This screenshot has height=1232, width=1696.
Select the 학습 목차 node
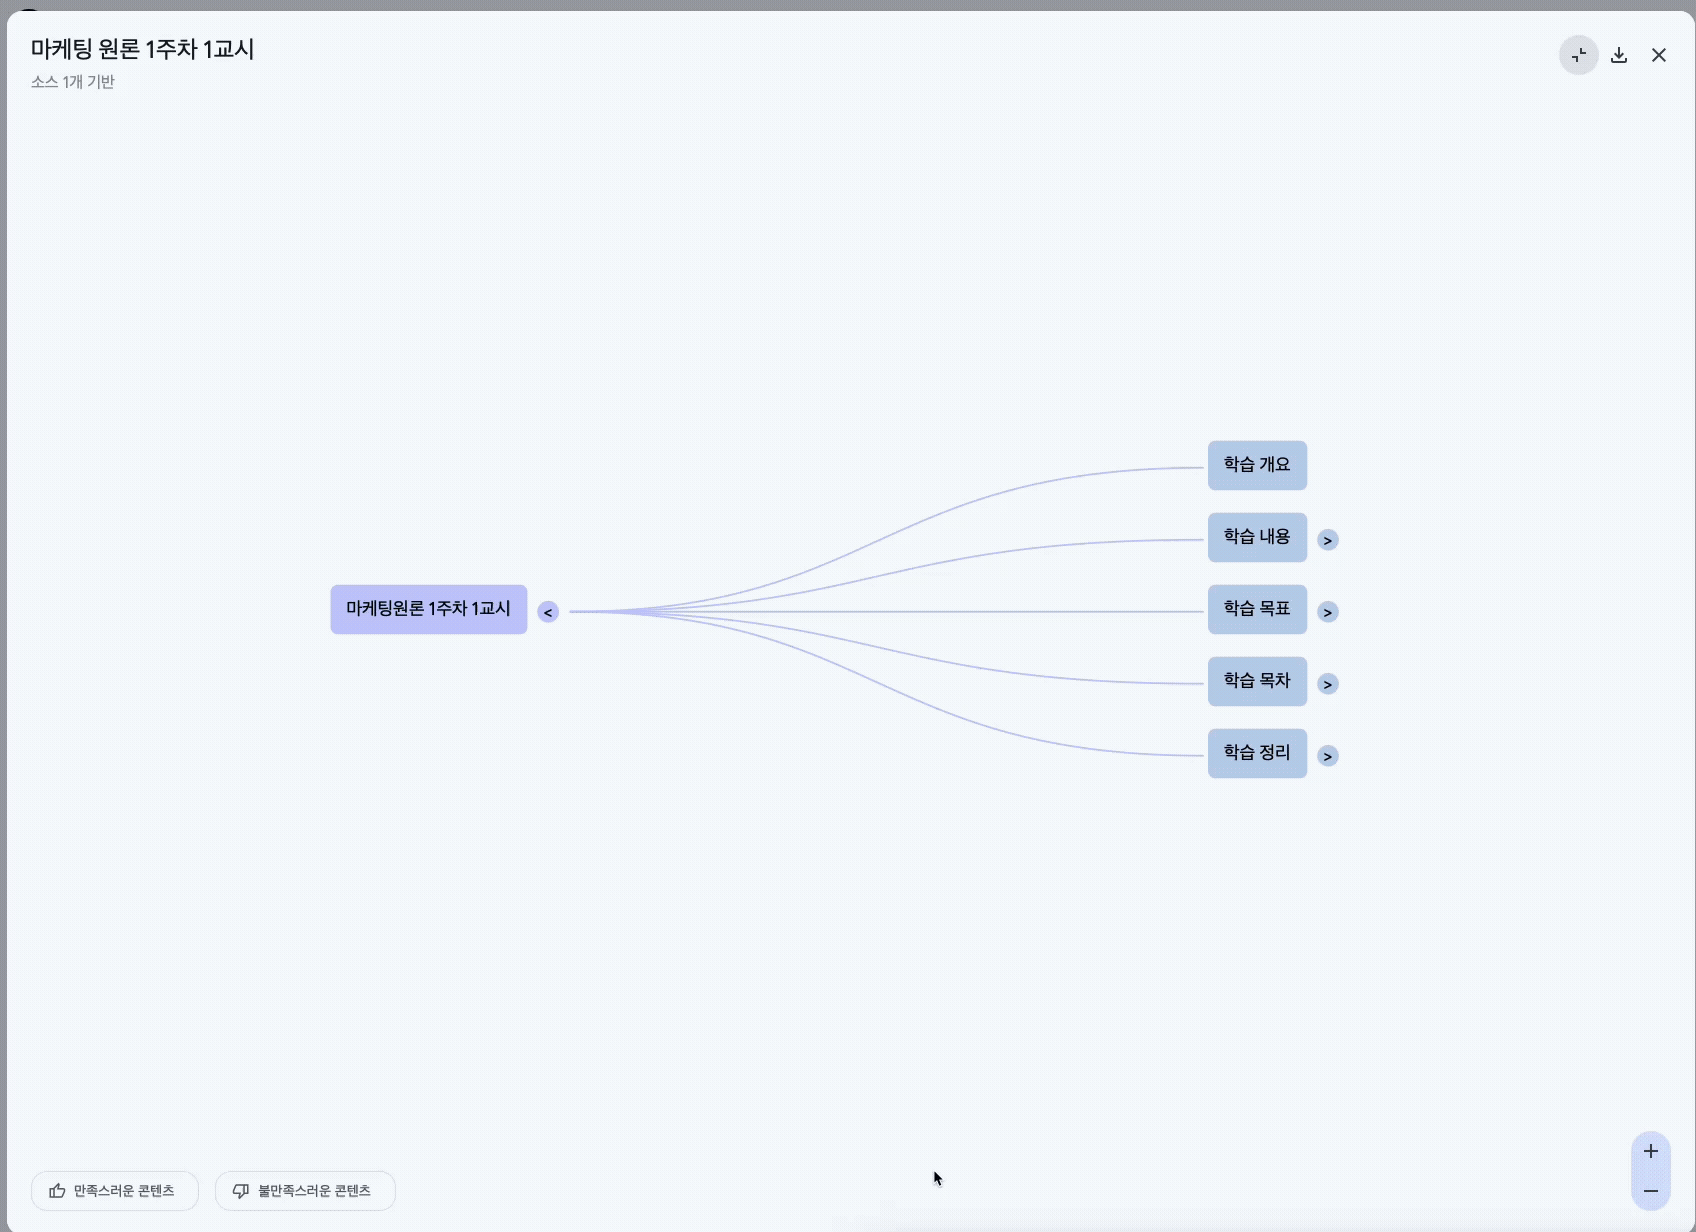click(x=1257, y=681)
